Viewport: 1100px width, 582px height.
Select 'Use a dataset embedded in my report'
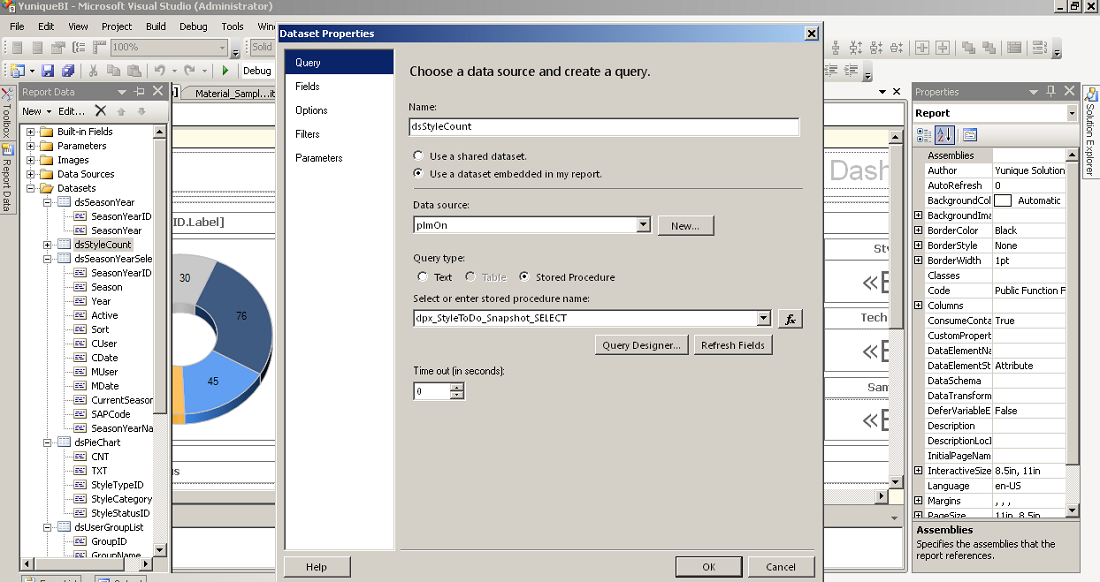(419, 173)
